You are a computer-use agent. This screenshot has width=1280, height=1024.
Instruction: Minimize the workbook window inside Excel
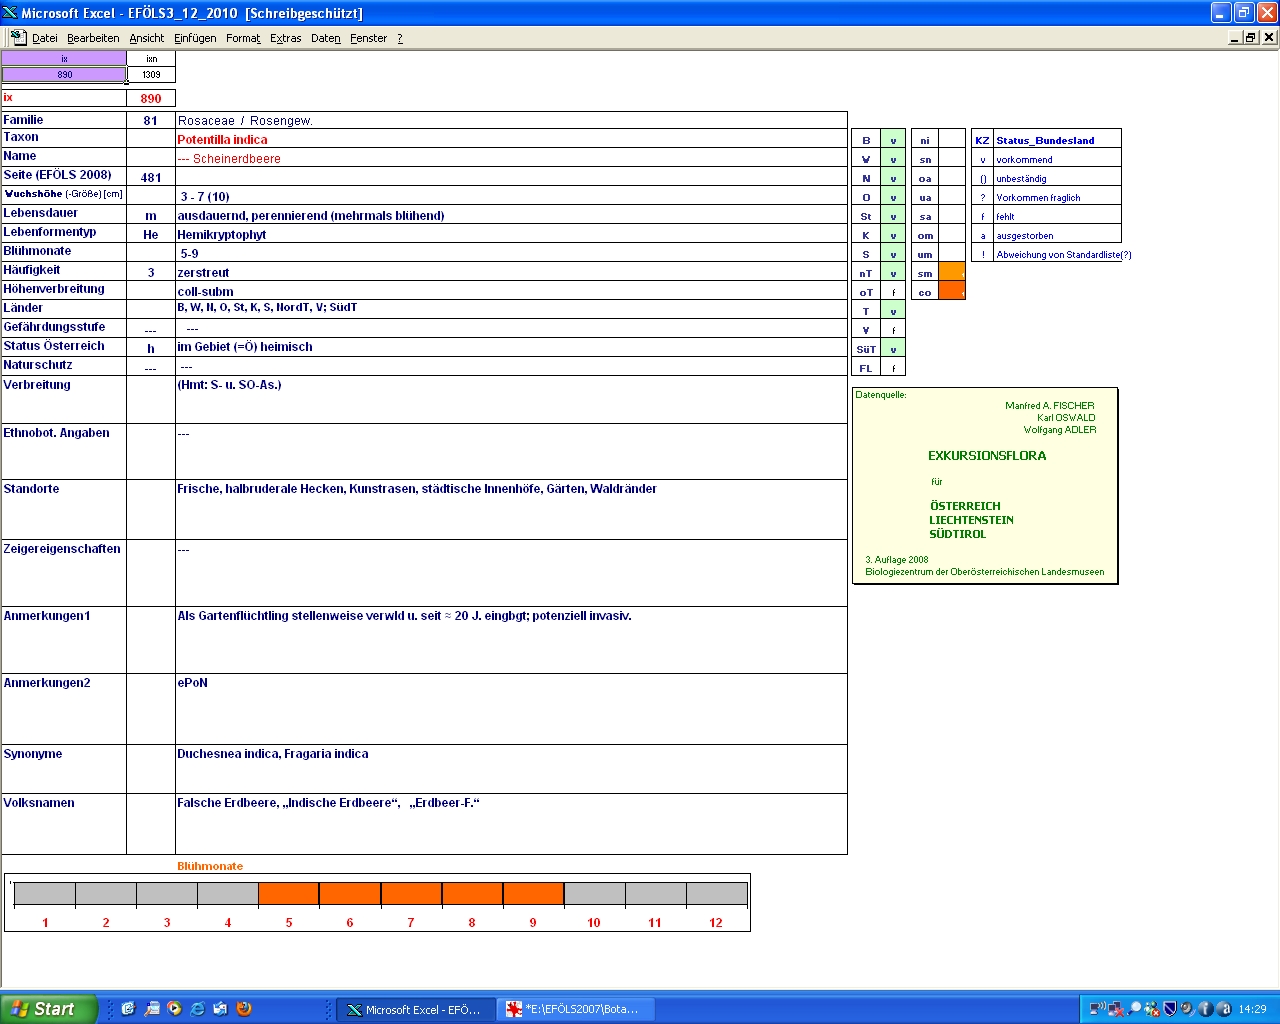(1235, 37)
